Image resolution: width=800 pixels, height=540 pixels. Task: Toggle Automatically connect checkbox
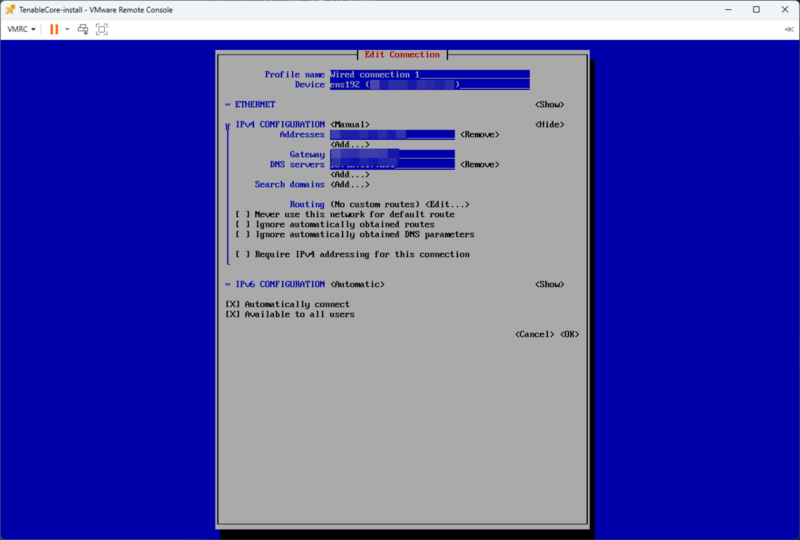(233, 304)
